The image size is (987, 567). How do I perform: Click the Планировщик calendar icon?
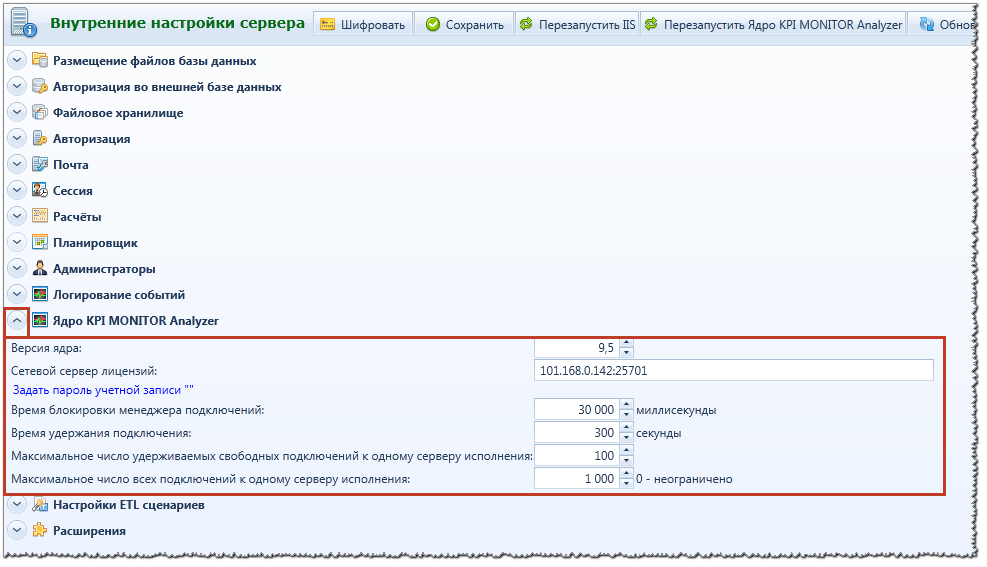click(40, 242)
